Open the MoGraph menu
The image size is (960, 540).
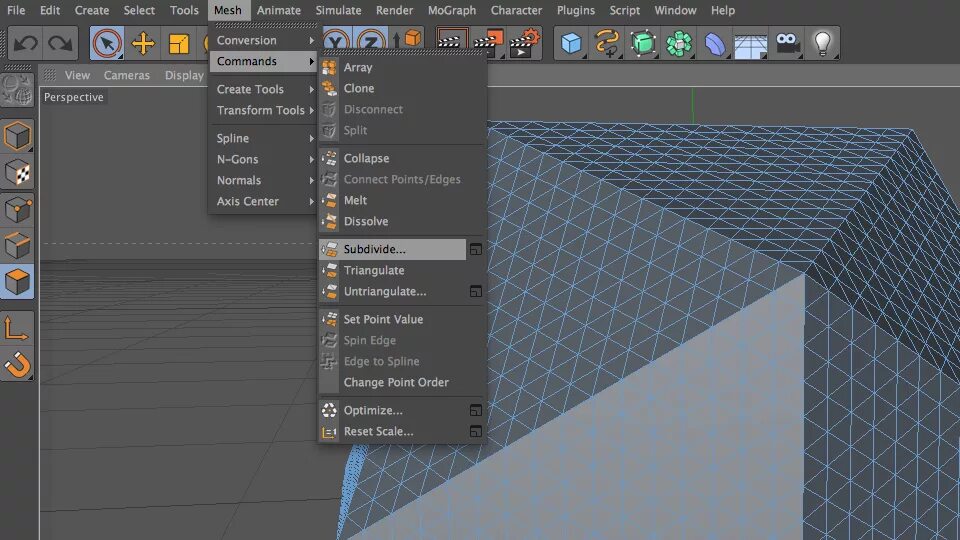452,10
